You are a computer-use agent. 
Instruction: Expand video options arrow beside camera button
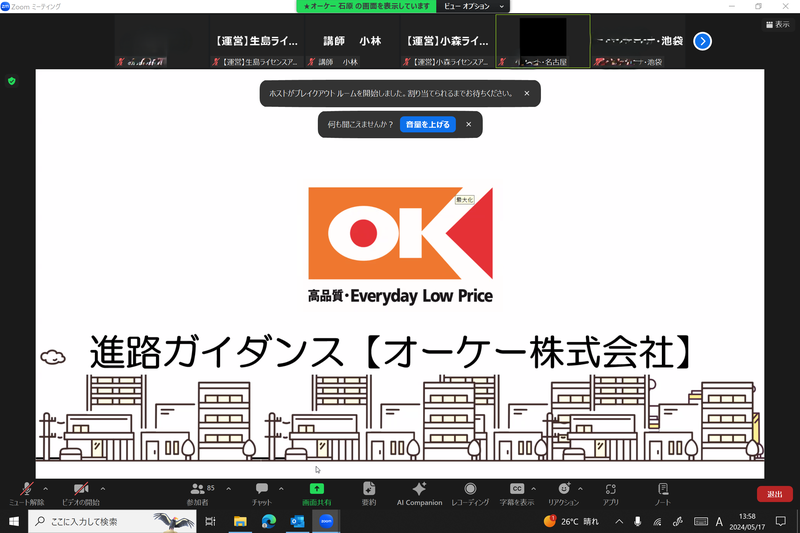(x=103, y=489)
